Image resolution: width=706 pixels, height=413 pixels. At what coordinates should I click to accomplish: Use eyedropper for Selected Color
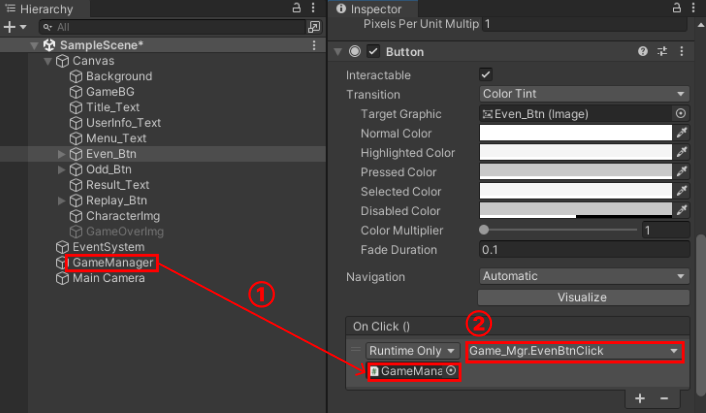682,191
